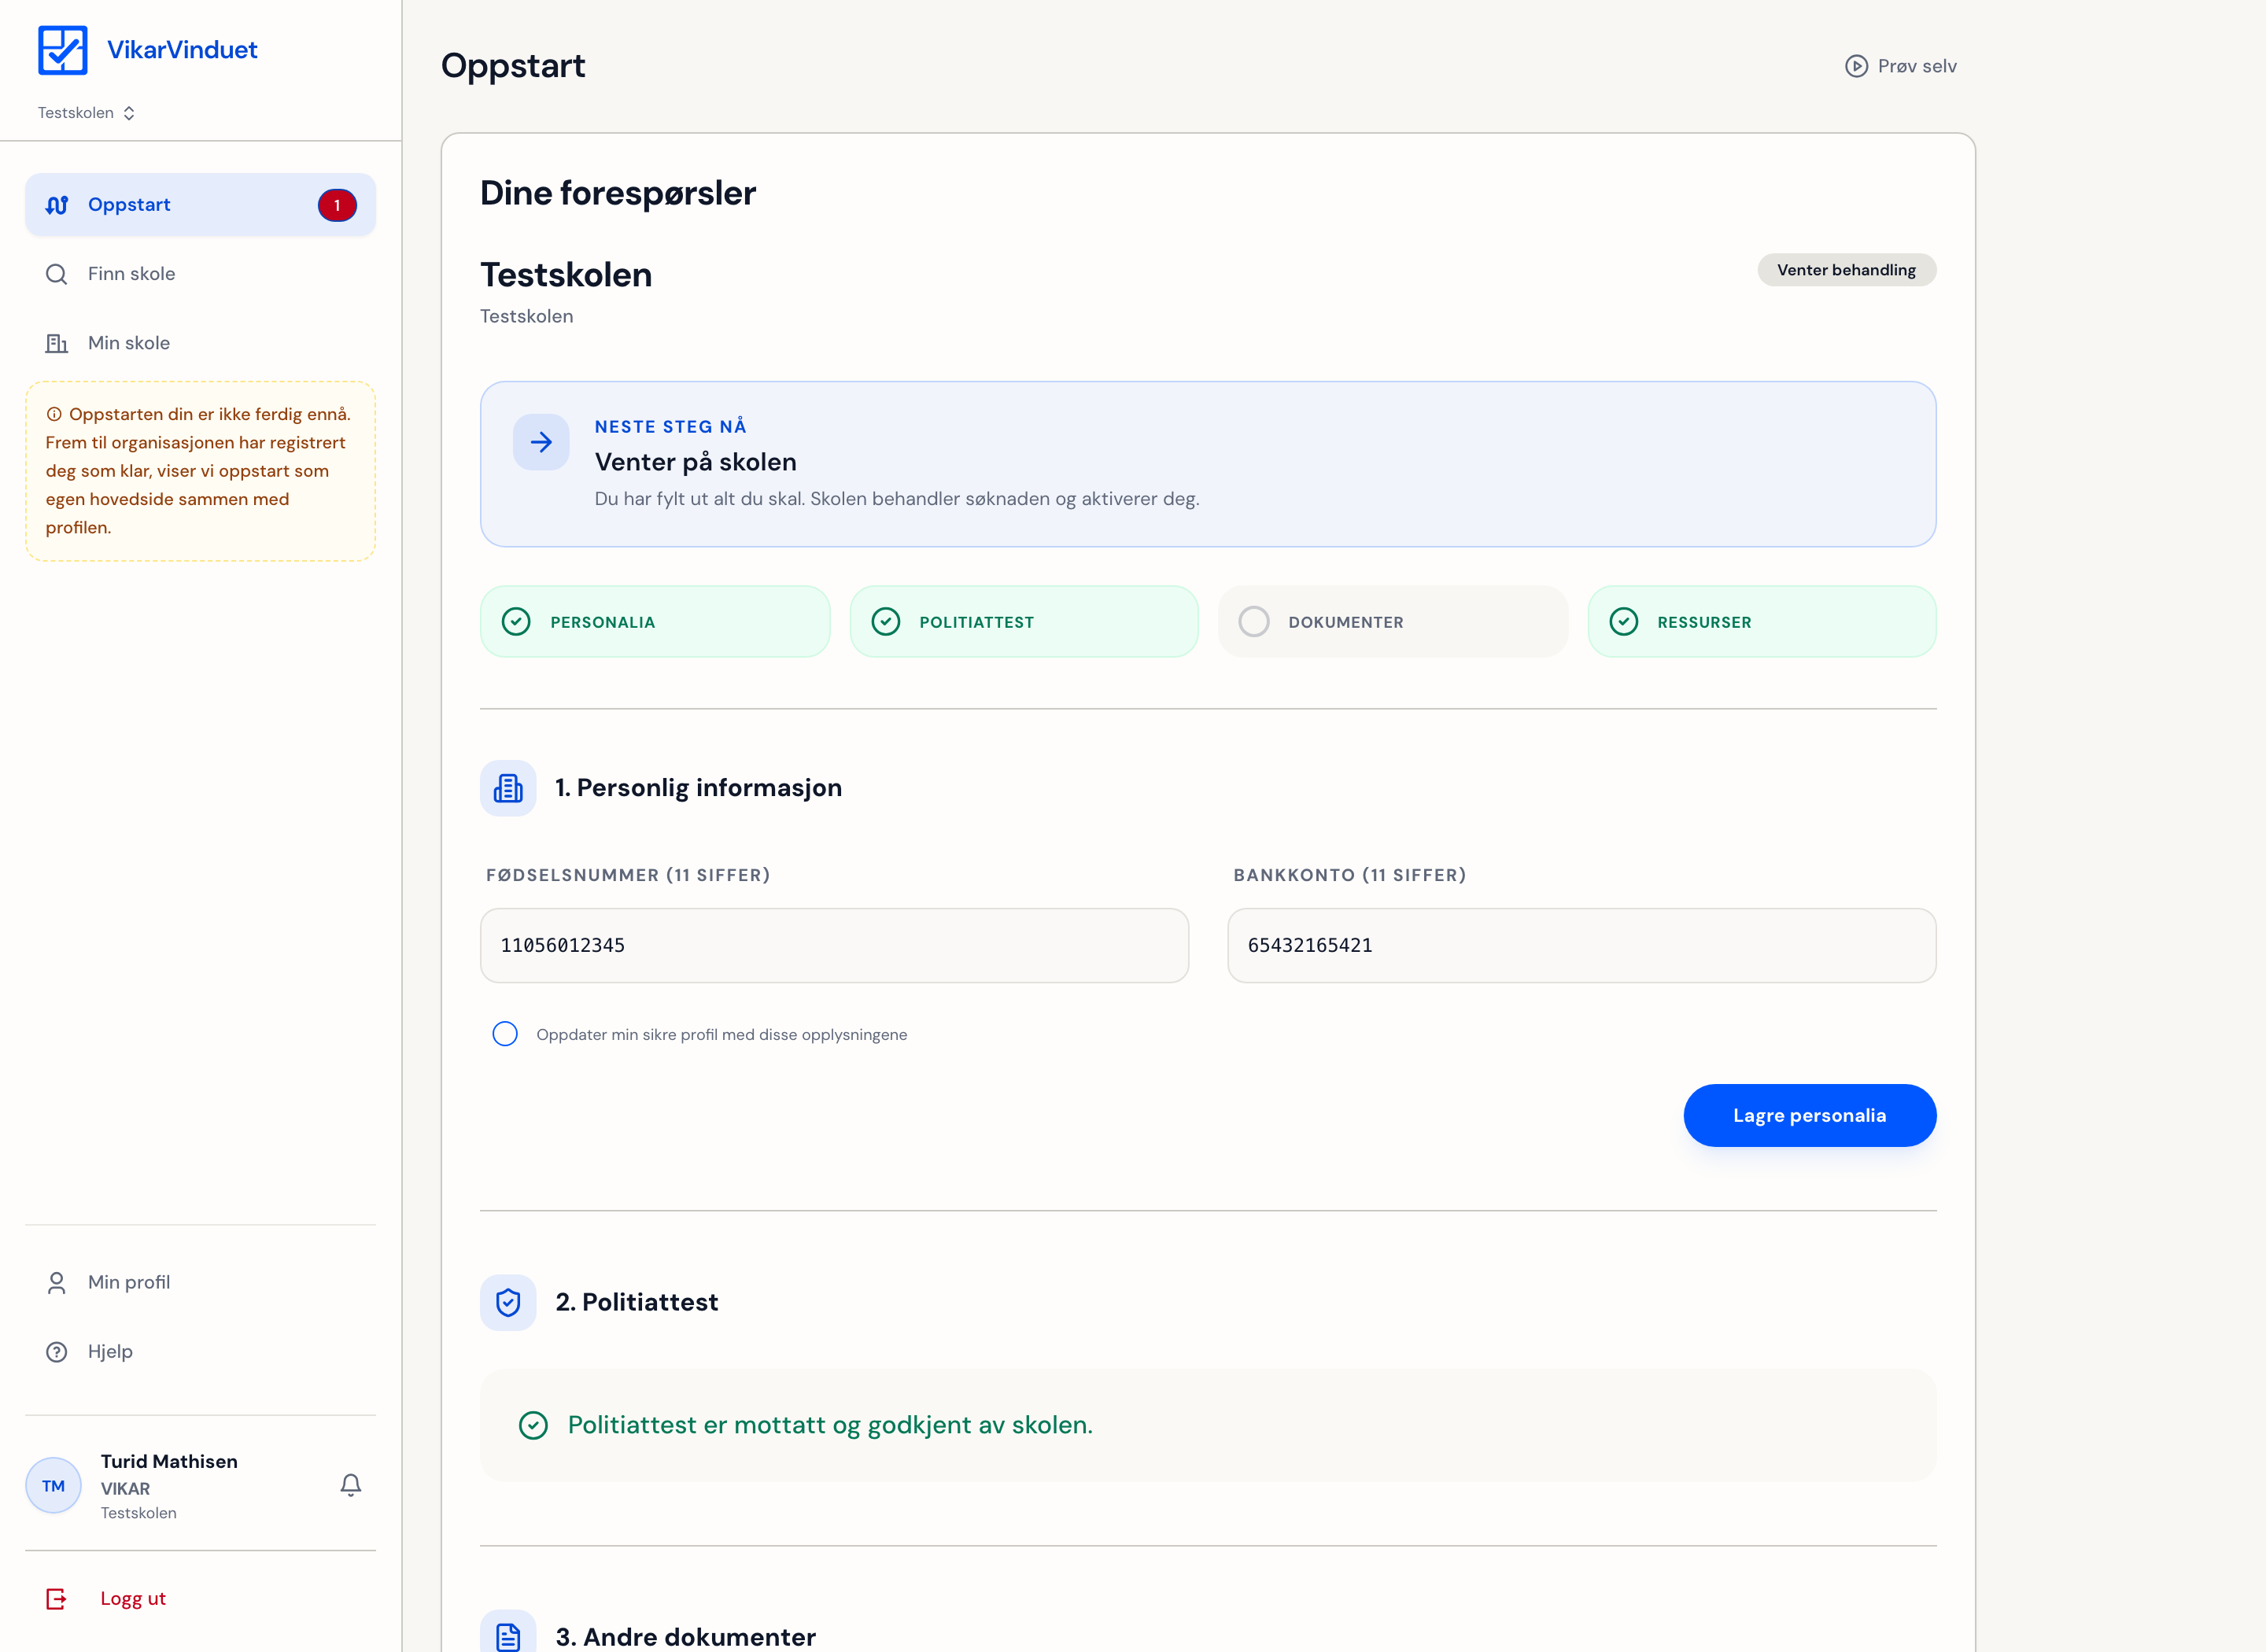Click the VikarVinduet brand name
The width and height of the screenshot is (2266, 1652).
point(182,50)
